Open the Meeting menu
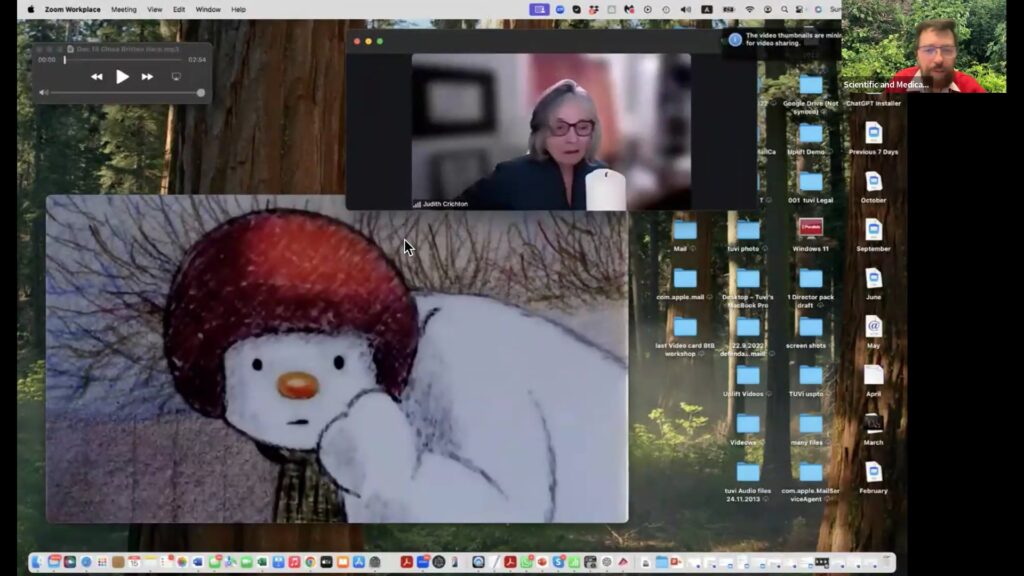 pyautogui.click(x=123, y=9)
